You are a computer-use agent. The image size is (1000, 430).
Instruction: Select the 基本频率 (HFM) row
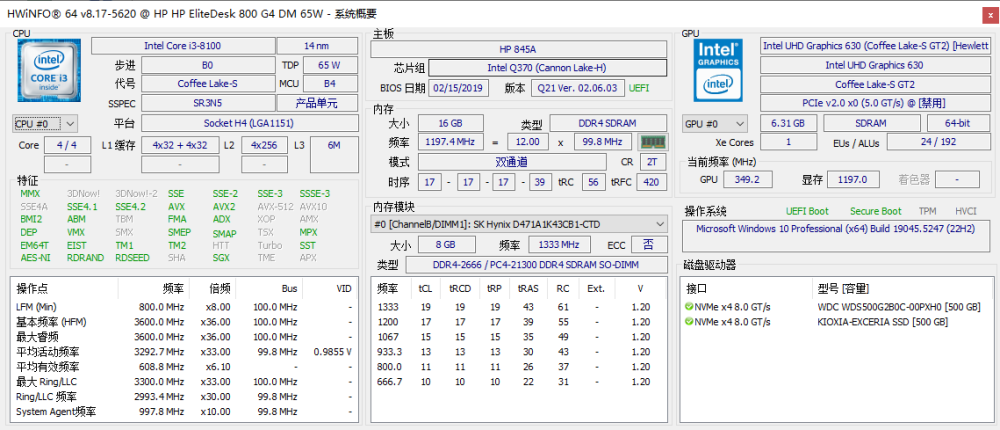point(184,322)
